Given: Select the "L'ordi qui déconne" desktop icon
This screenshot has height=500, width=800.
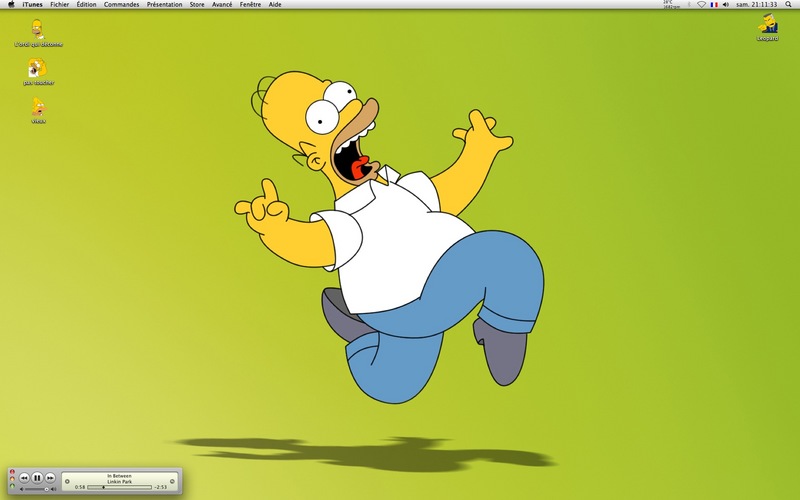Looking at the screenshot, I should (x=38, y=33).
